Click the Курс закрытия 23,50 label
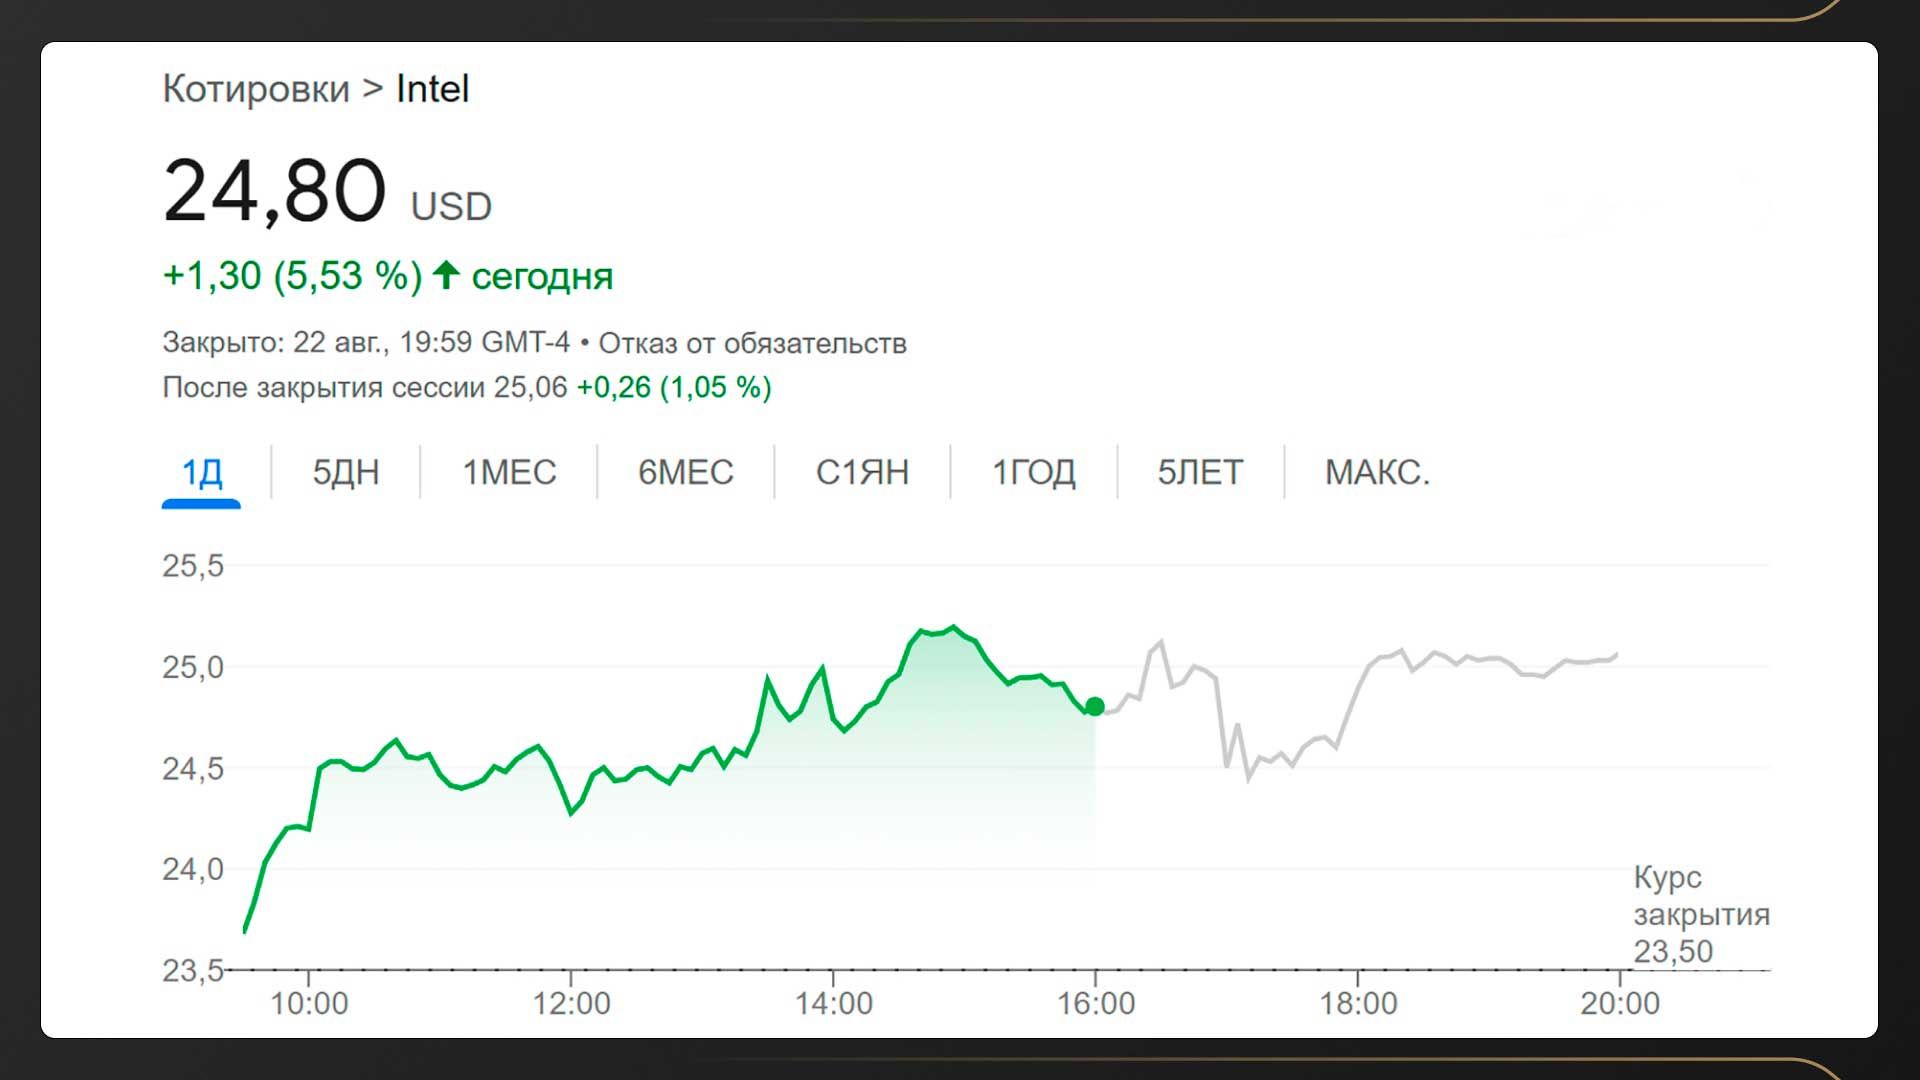The image size is (1920, 1080). tap(1700, 914)
